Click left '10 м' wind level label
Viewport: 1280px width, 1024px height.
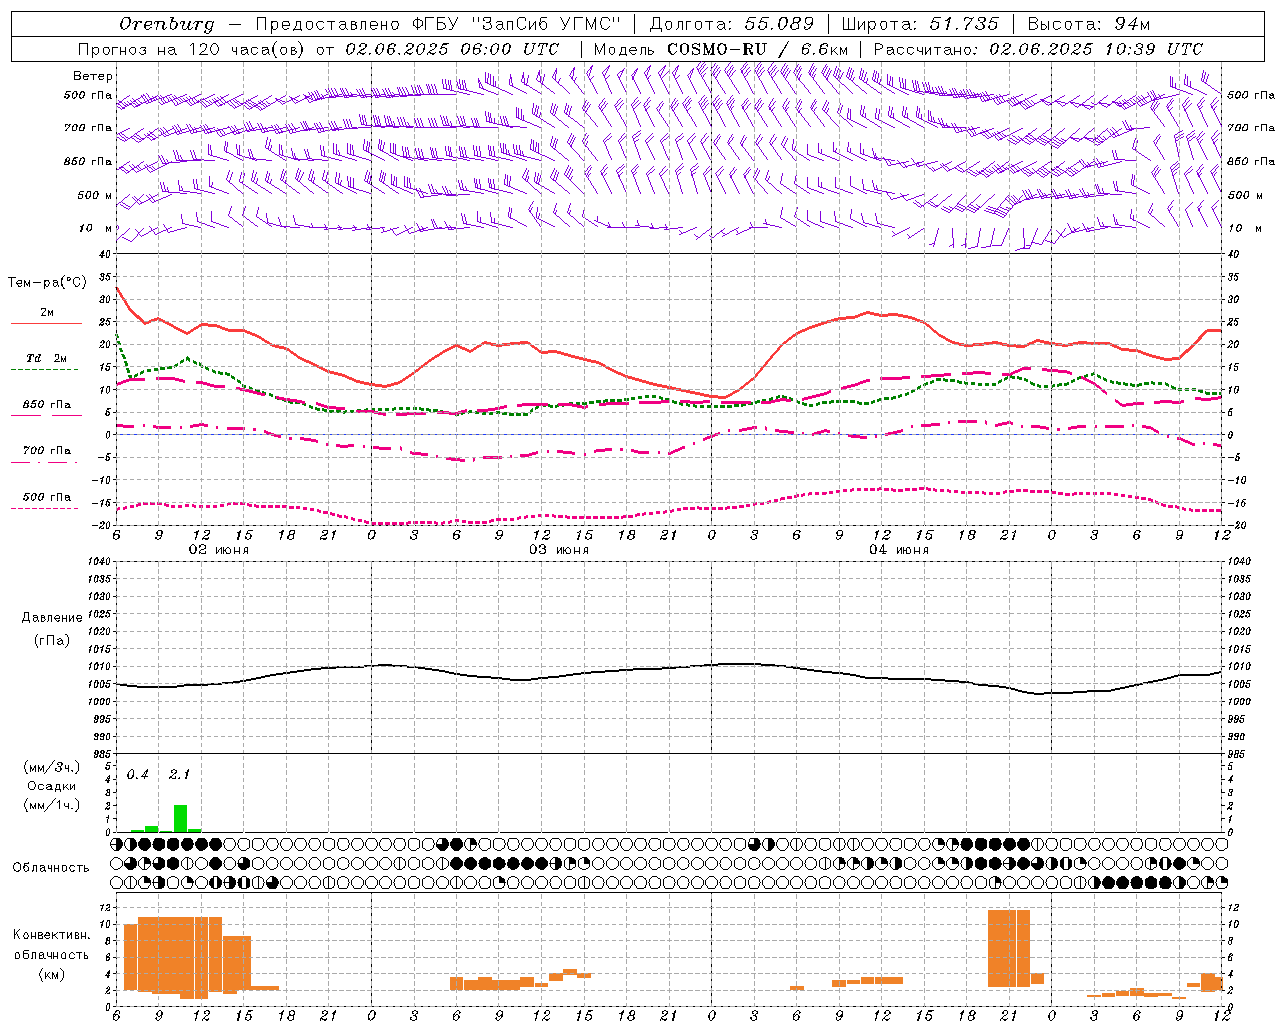click(x=96, y=228)
